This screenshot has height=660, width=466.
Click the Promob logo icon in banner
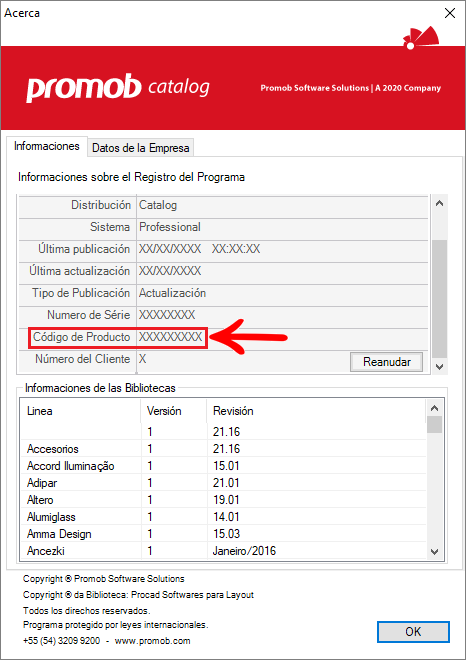[x=421, y=38]
